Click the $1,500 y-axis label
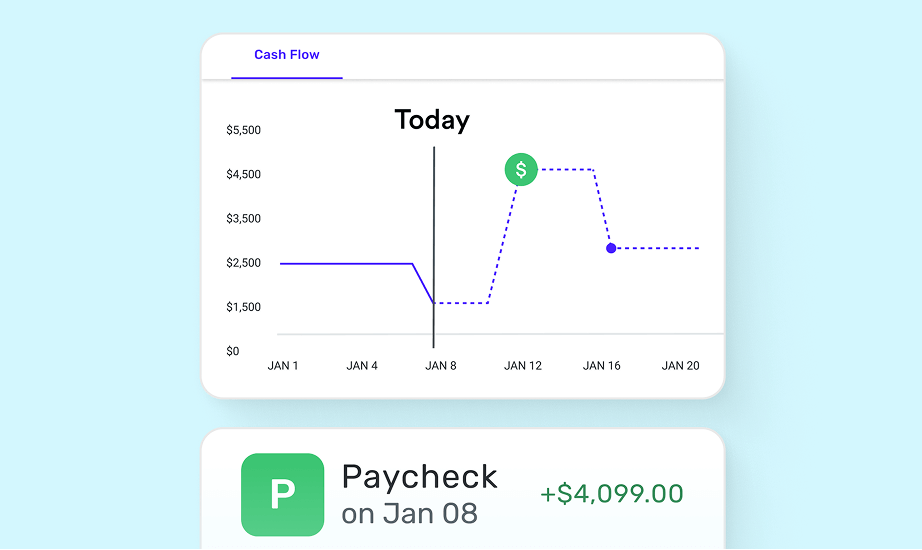922x550 pixels. click(243, 307)
